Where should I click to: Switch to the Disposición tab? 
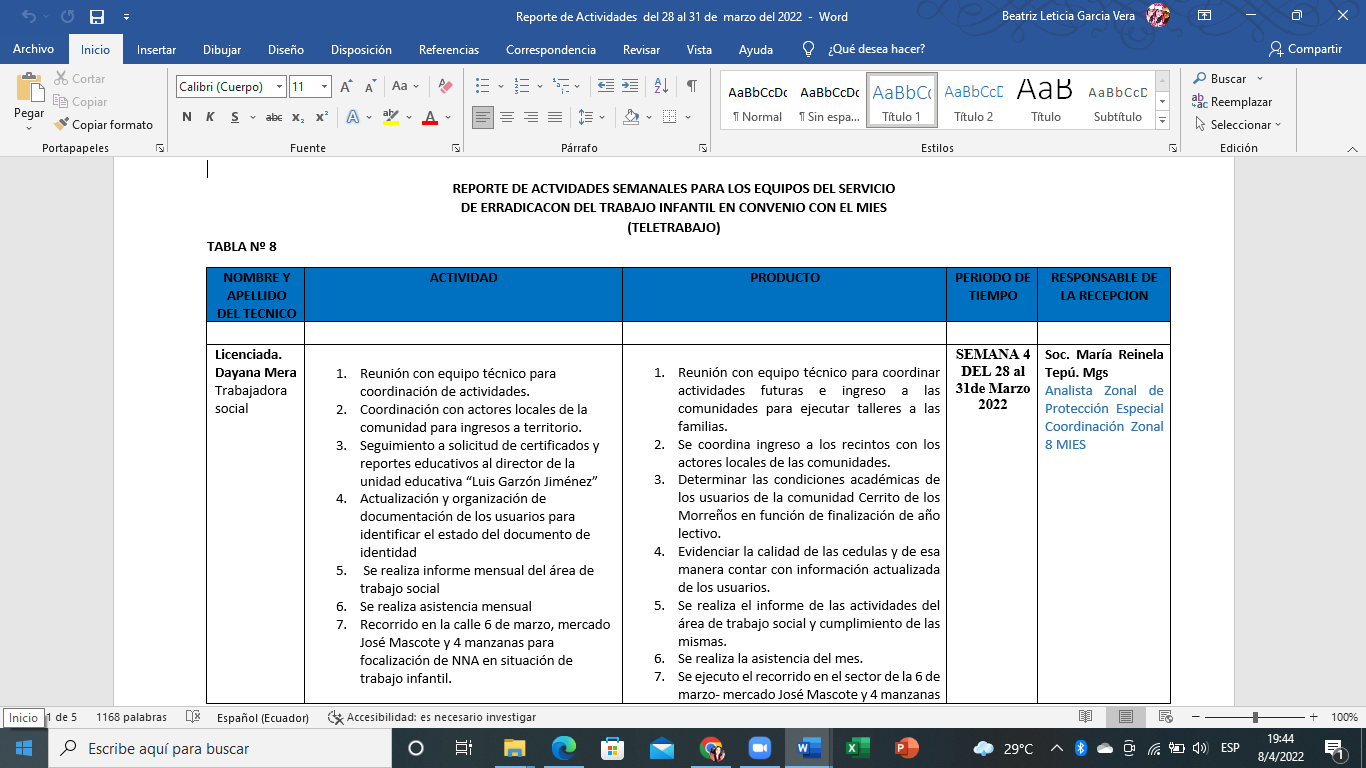point(361,49)
